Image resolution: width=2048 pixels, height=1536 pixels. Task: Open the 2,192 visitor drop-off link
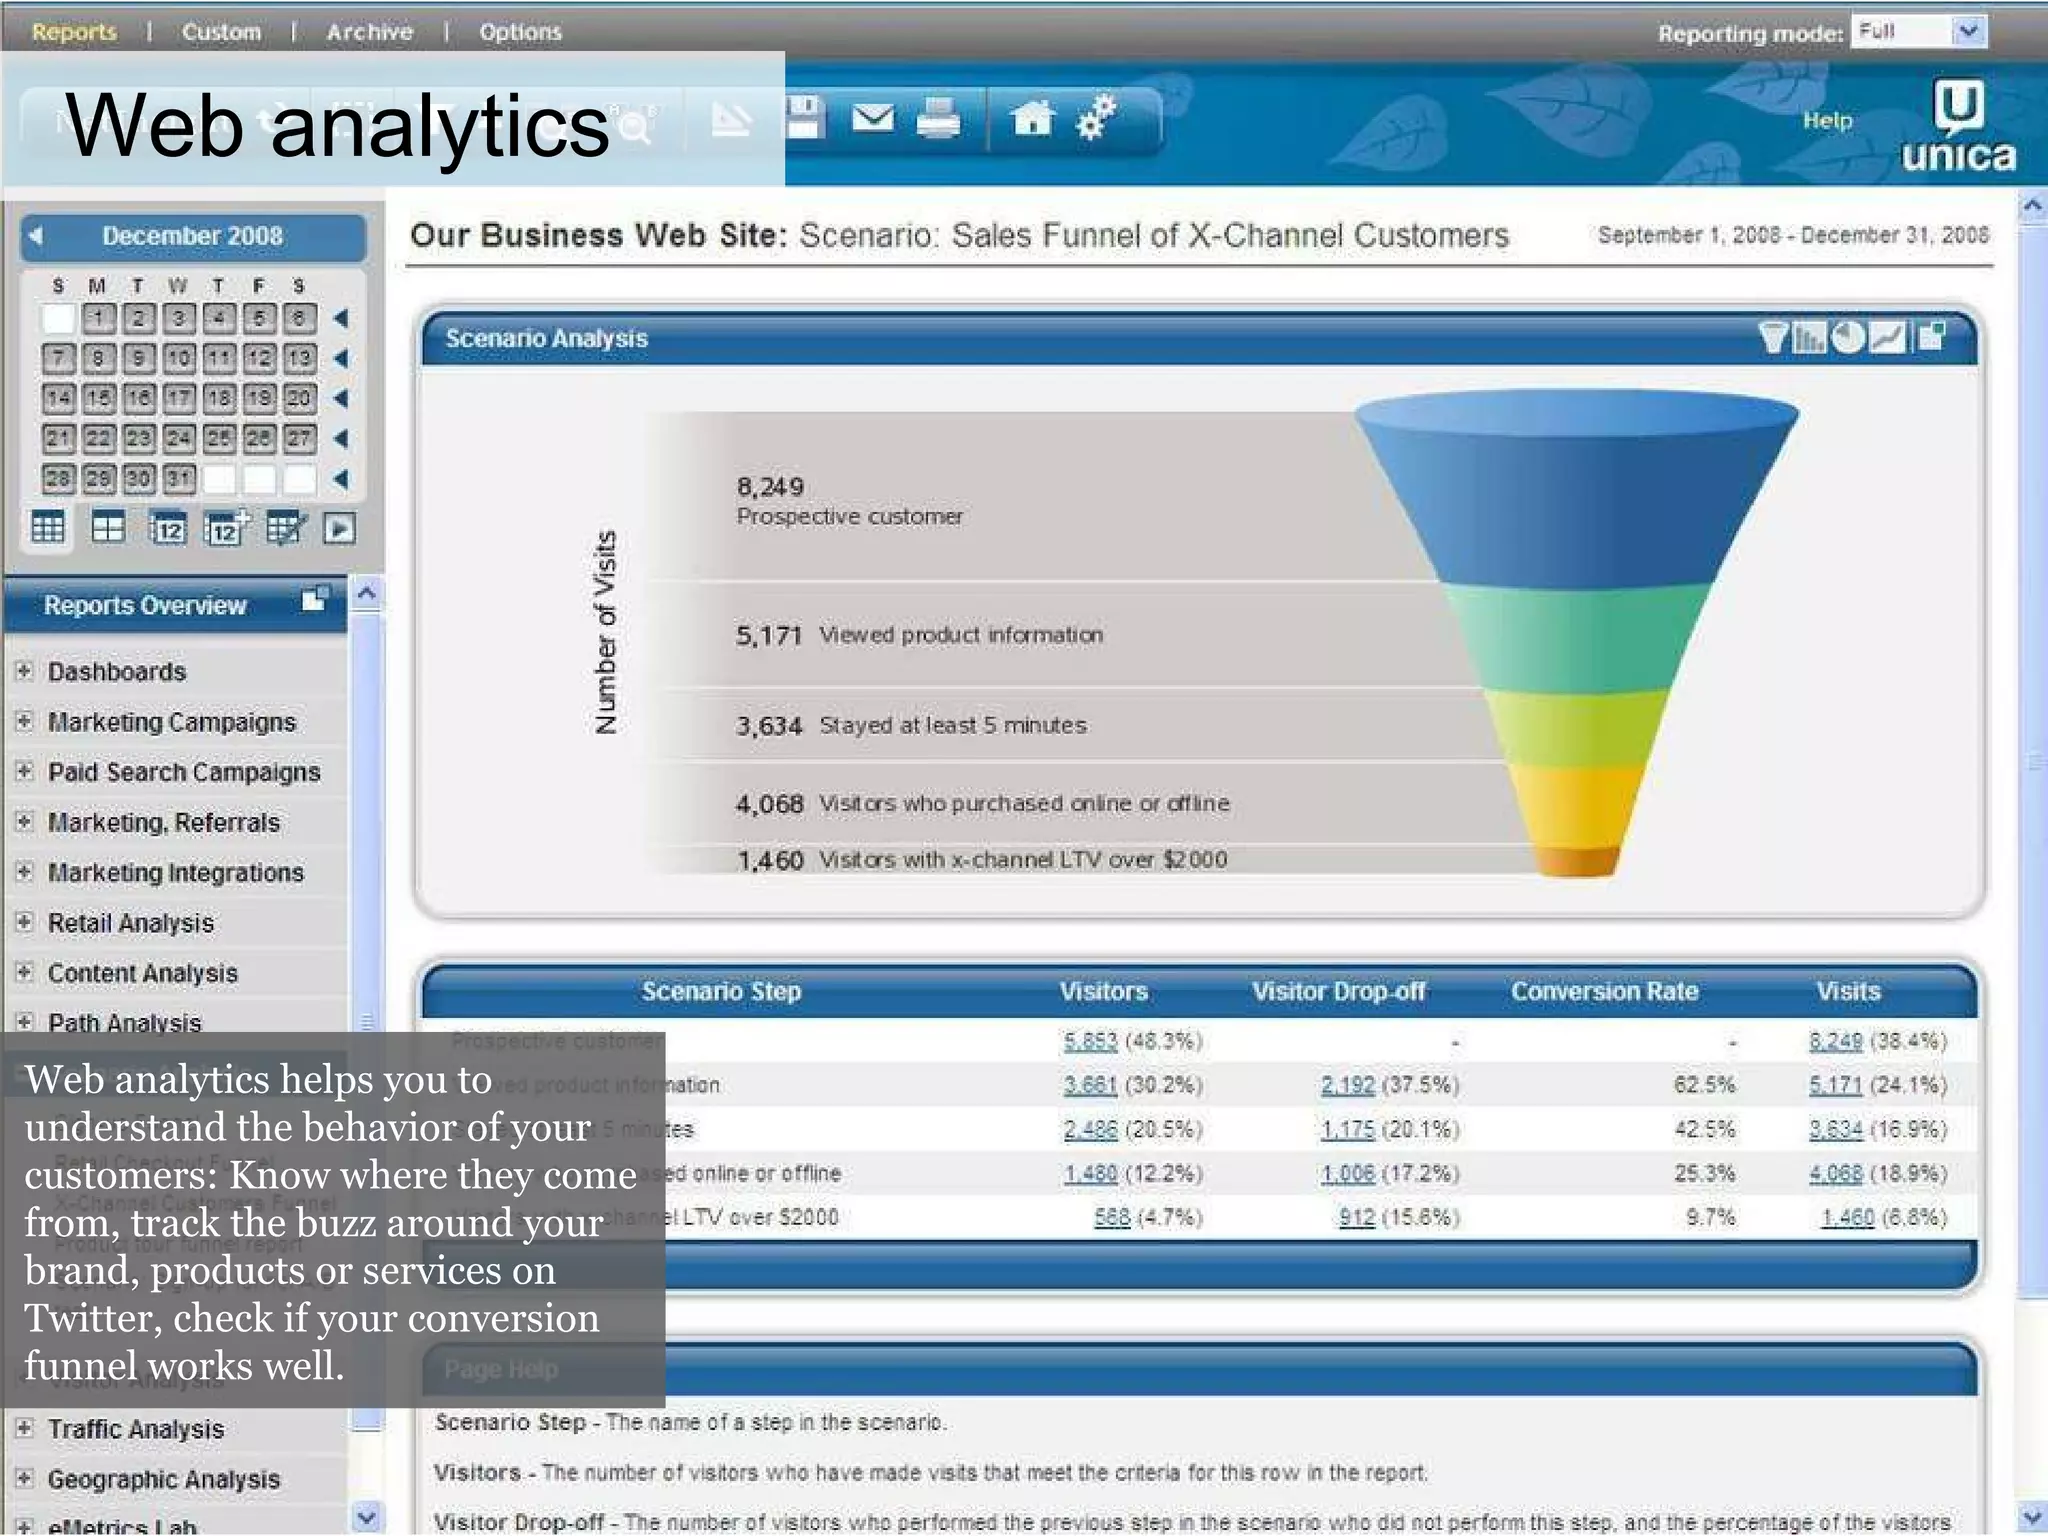1347,1085
